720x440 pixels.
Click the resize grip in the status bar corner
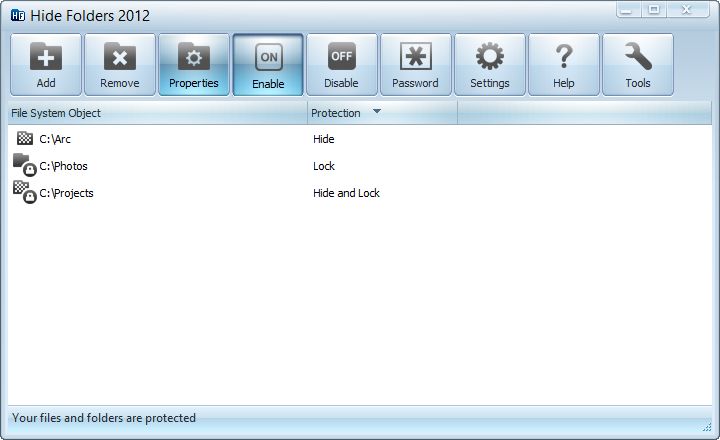coord(707,427)
